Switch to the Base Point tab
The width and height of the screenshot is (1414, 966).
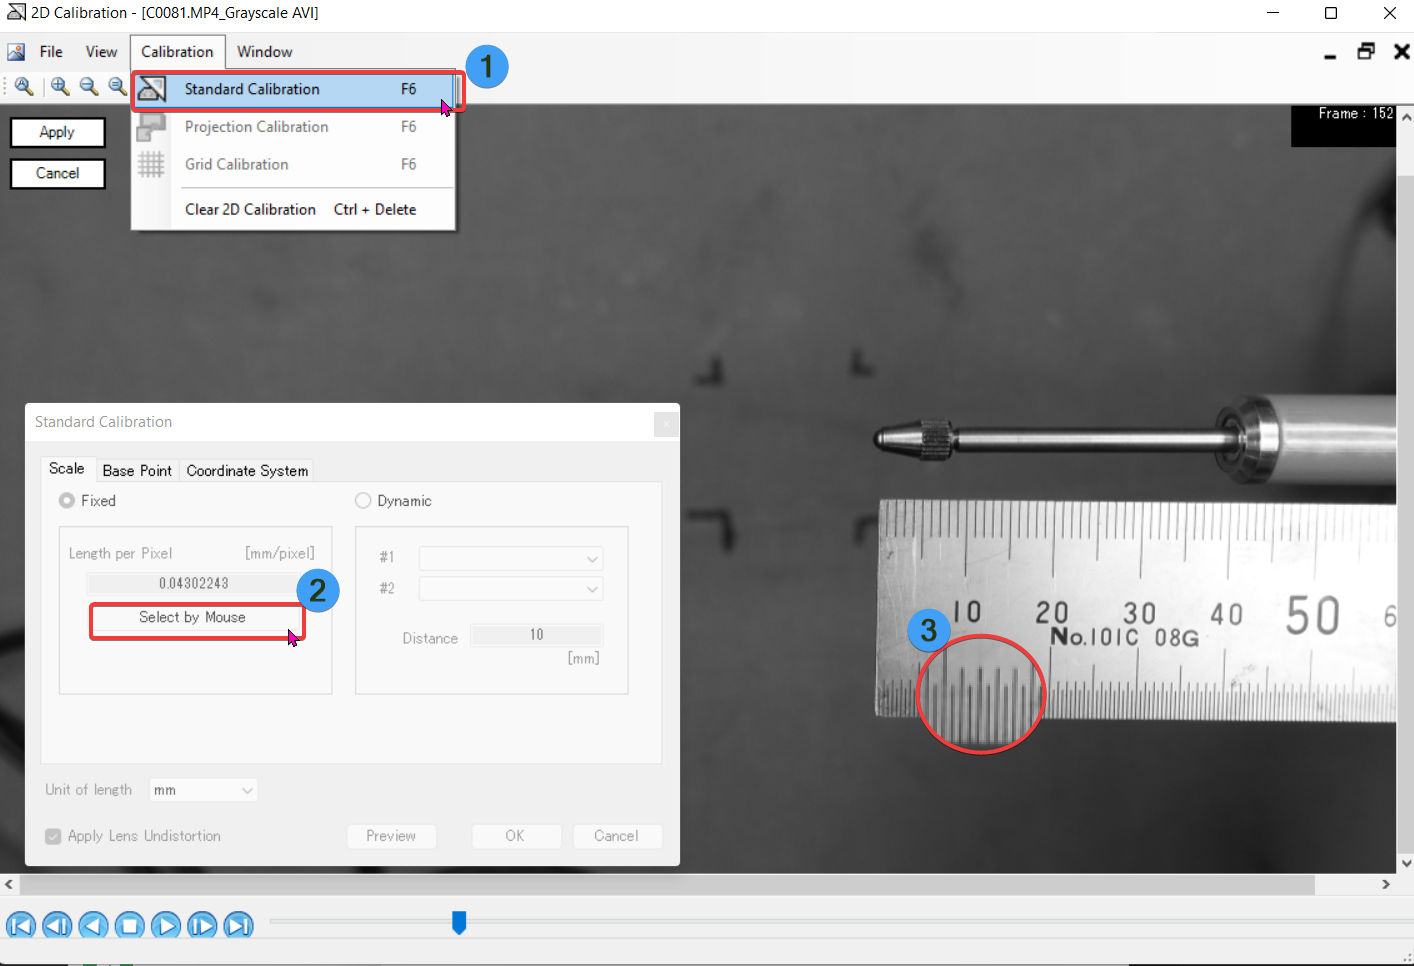[x=137, y=470]
